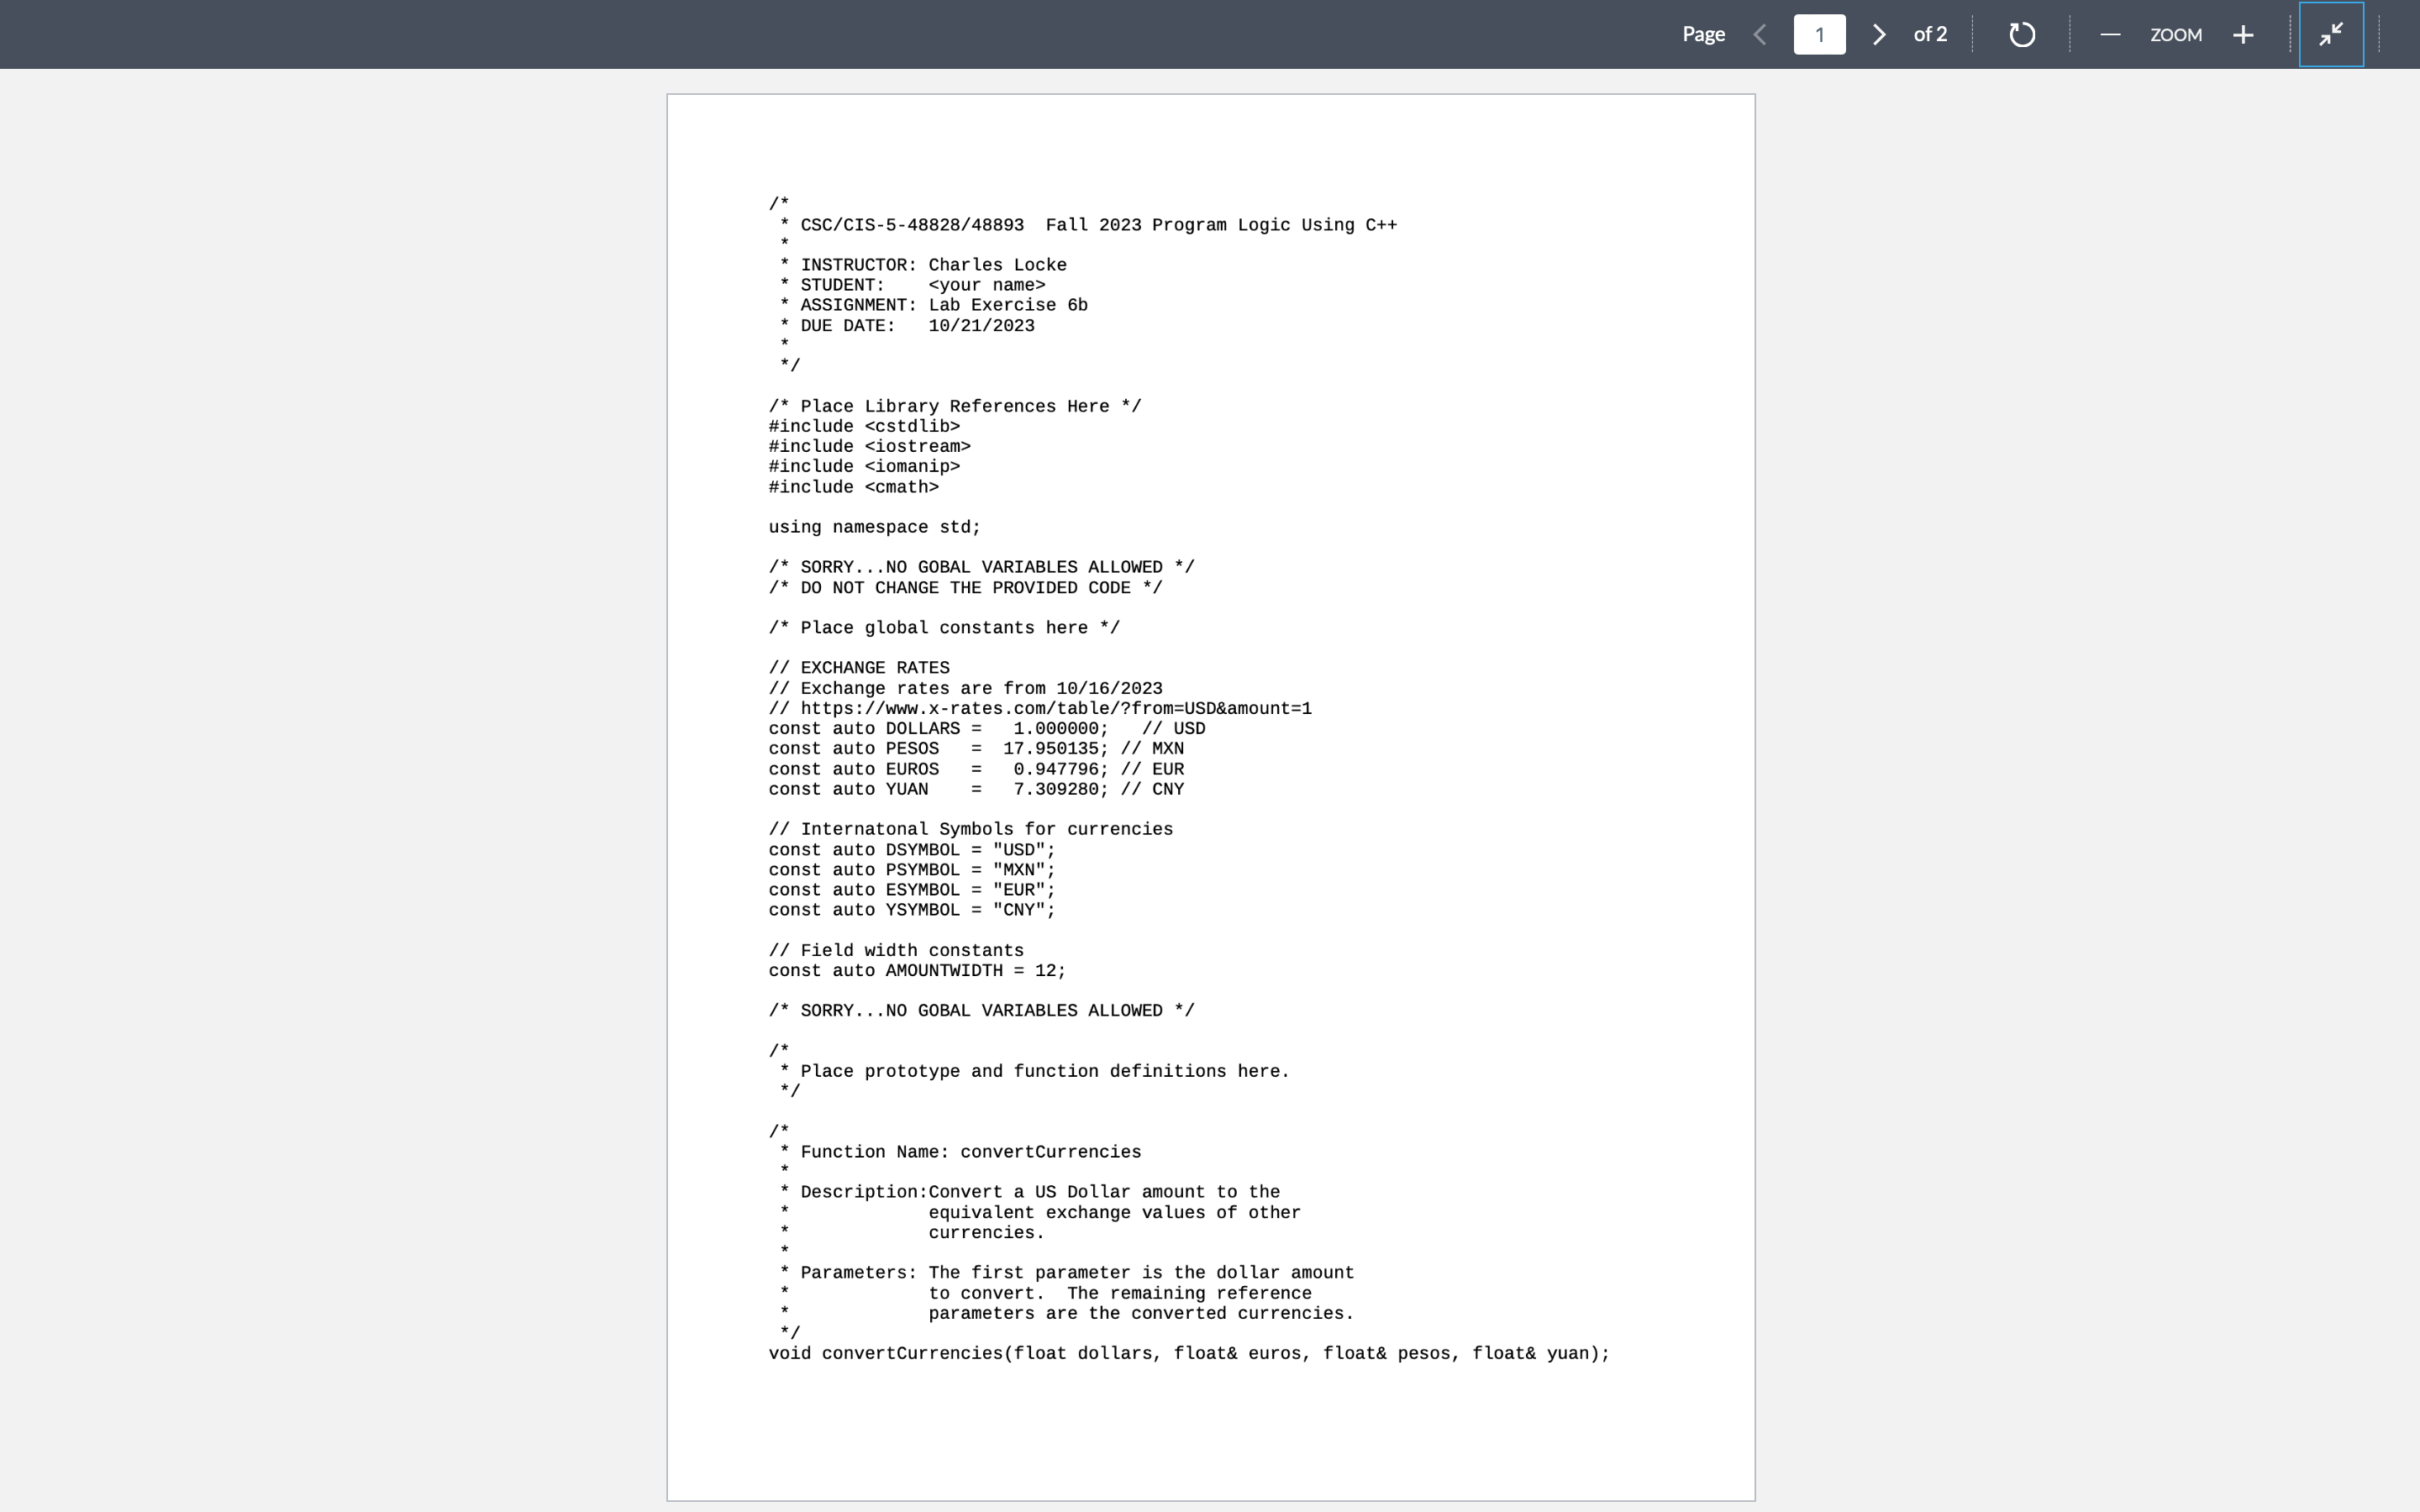Click the 'using namespace std;' statement
2420x1512 pixels.
(873, 526)
